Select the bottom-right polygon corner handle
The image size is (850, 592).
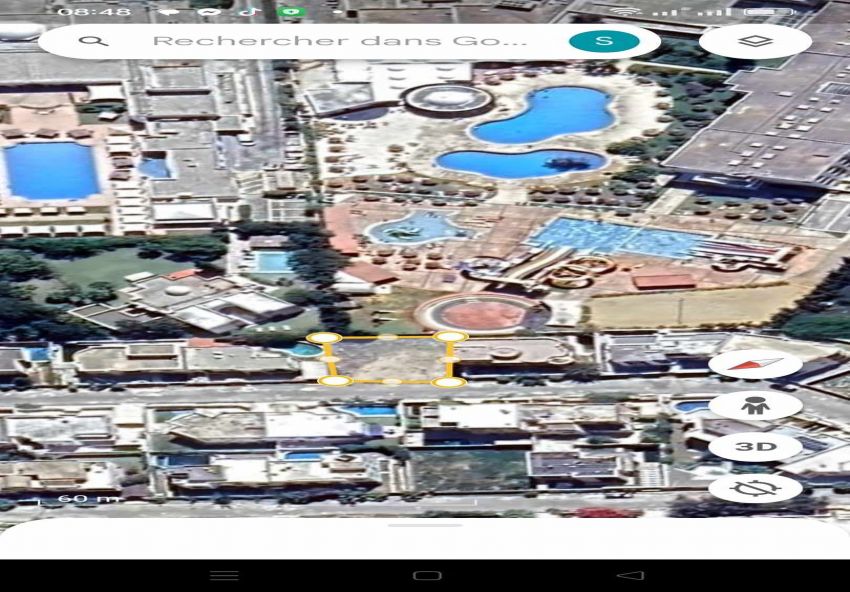coord(449,382)
